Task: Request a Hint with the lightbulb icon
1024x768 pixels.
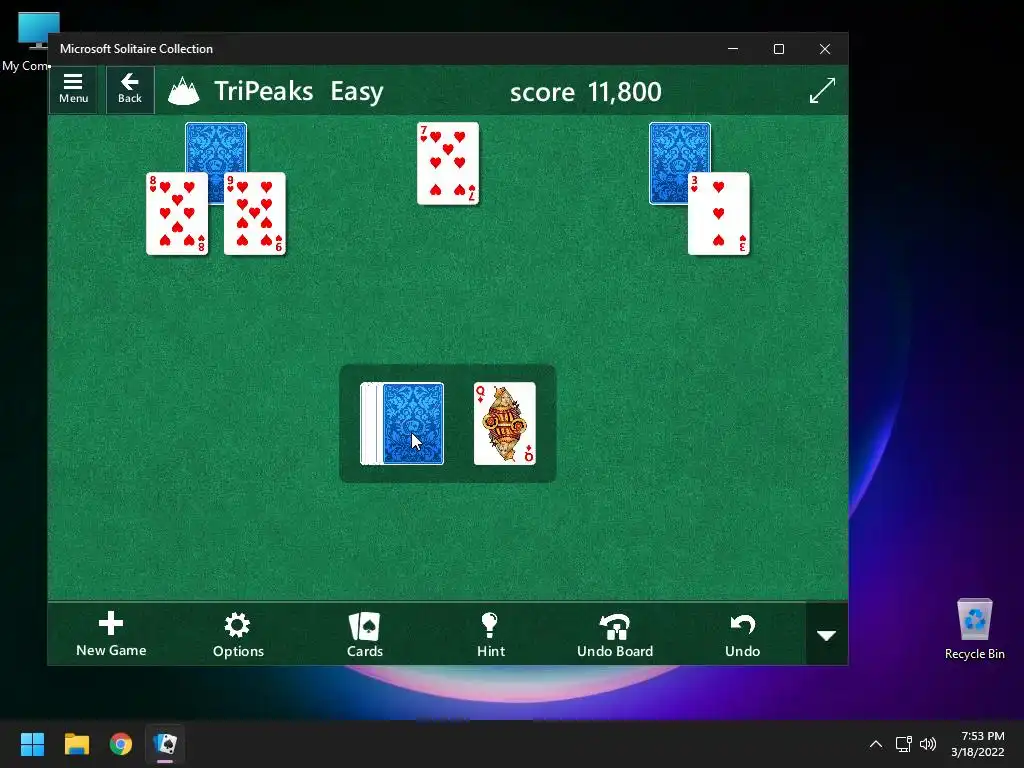Action: click(x=490, y=633)
